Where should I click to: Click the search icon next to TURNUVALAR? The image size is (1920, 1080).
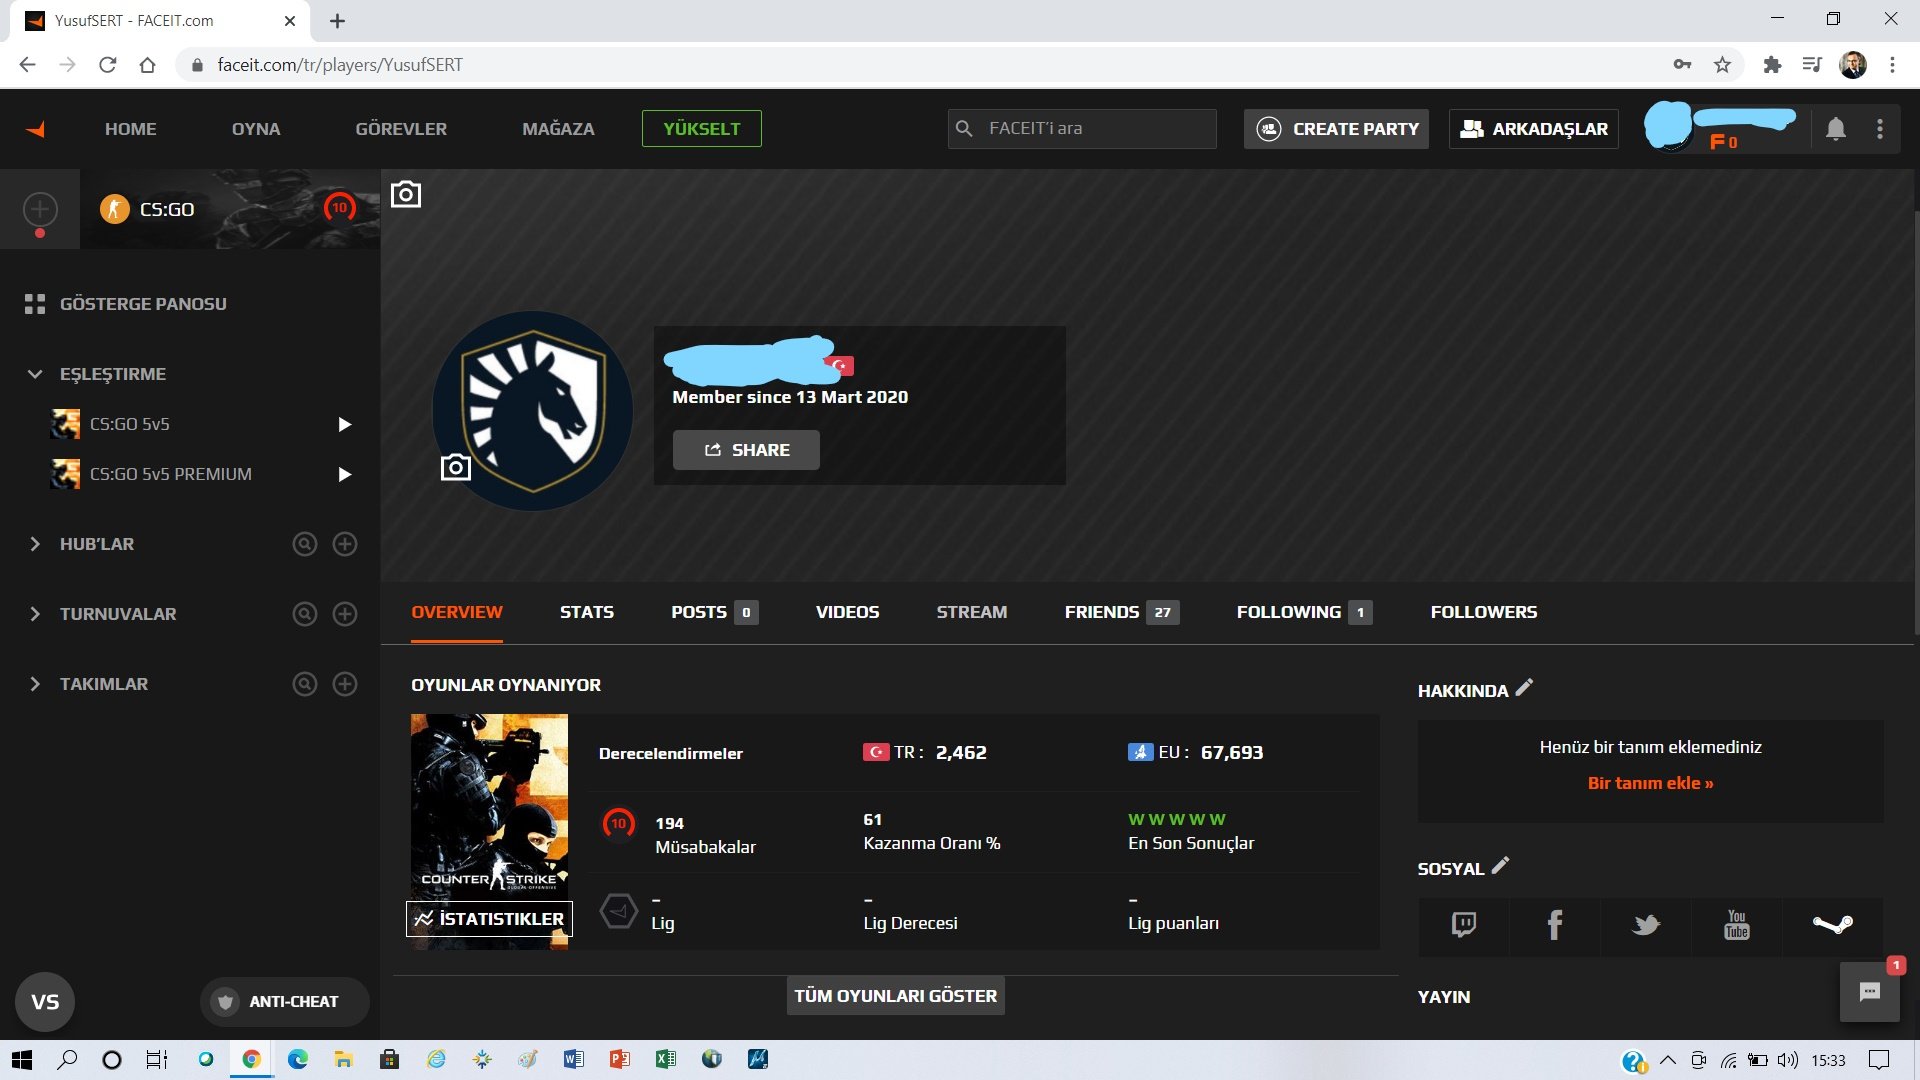pyautogui.click(x=305, y=614)
